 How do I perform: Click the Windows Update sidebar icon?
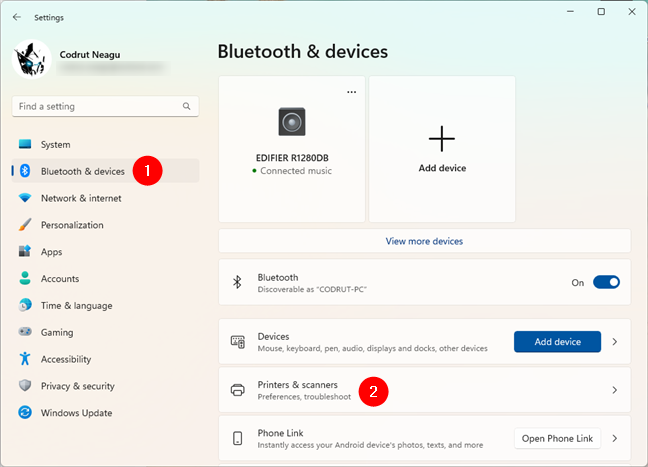(25, 412)
